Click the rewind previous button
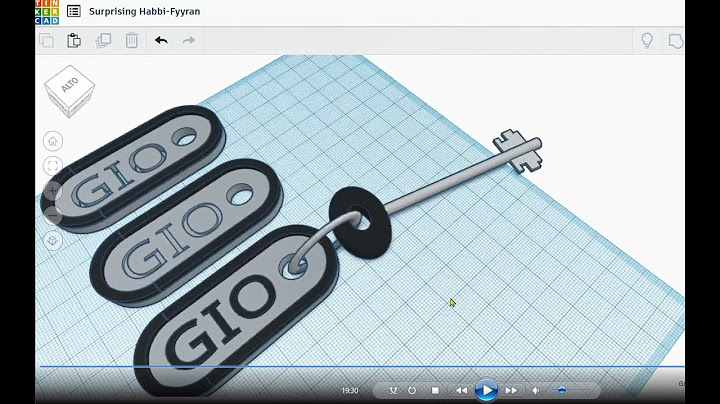 [461, 390]
